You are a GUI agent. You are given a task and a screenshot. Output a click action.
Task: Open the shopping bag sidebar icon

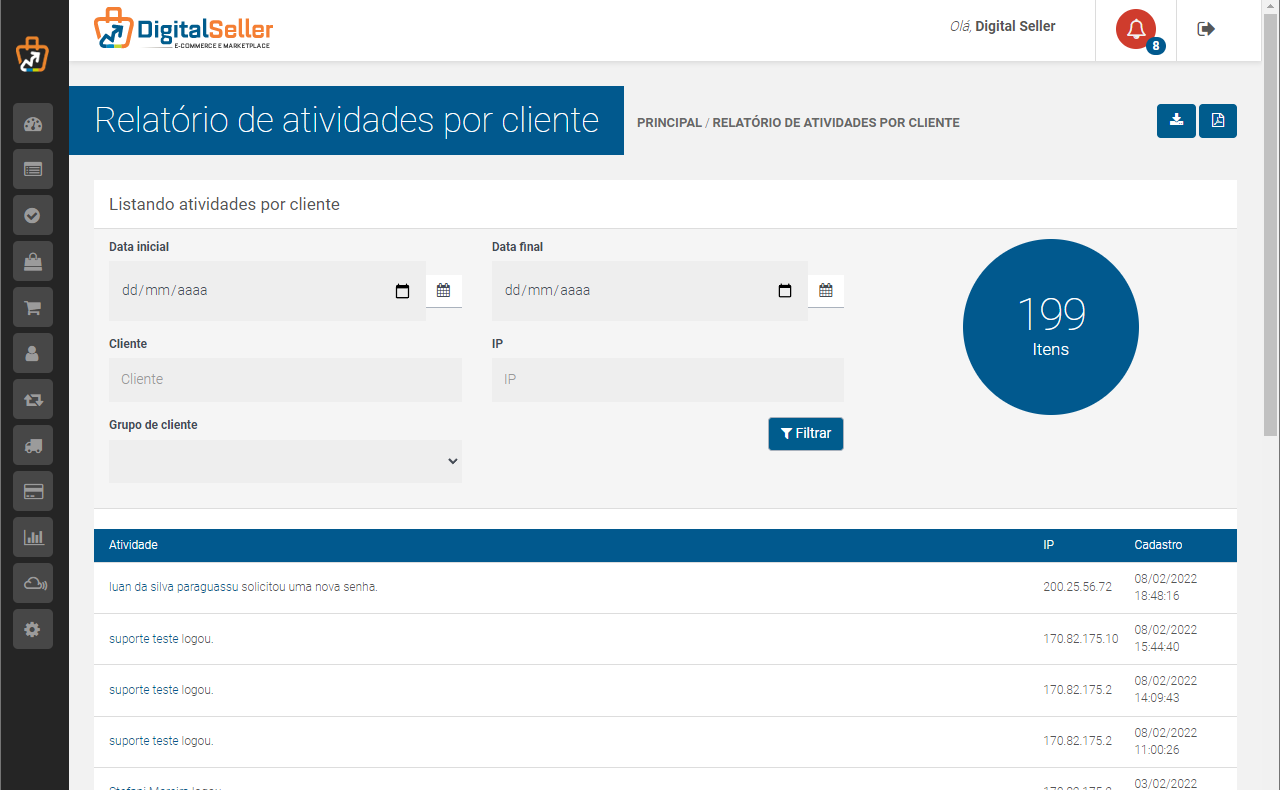[33, 261]
